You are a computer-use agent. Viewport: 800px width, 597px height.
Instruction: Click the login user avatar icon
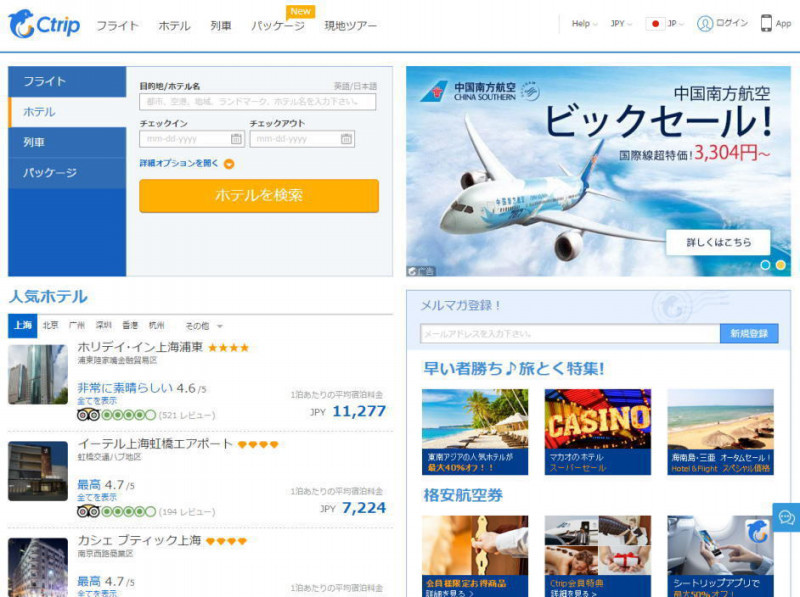tap(705, 23)
